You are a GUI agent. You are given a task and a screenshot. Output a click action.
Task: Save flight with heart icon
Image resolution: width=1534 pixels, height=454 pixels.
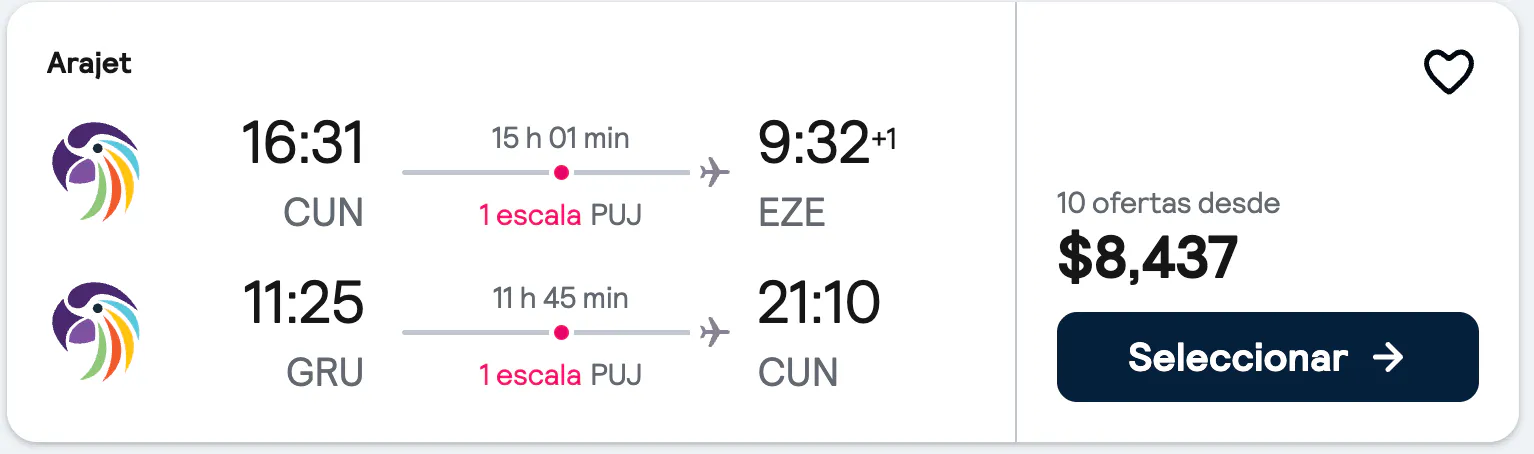coord(1449,72)
